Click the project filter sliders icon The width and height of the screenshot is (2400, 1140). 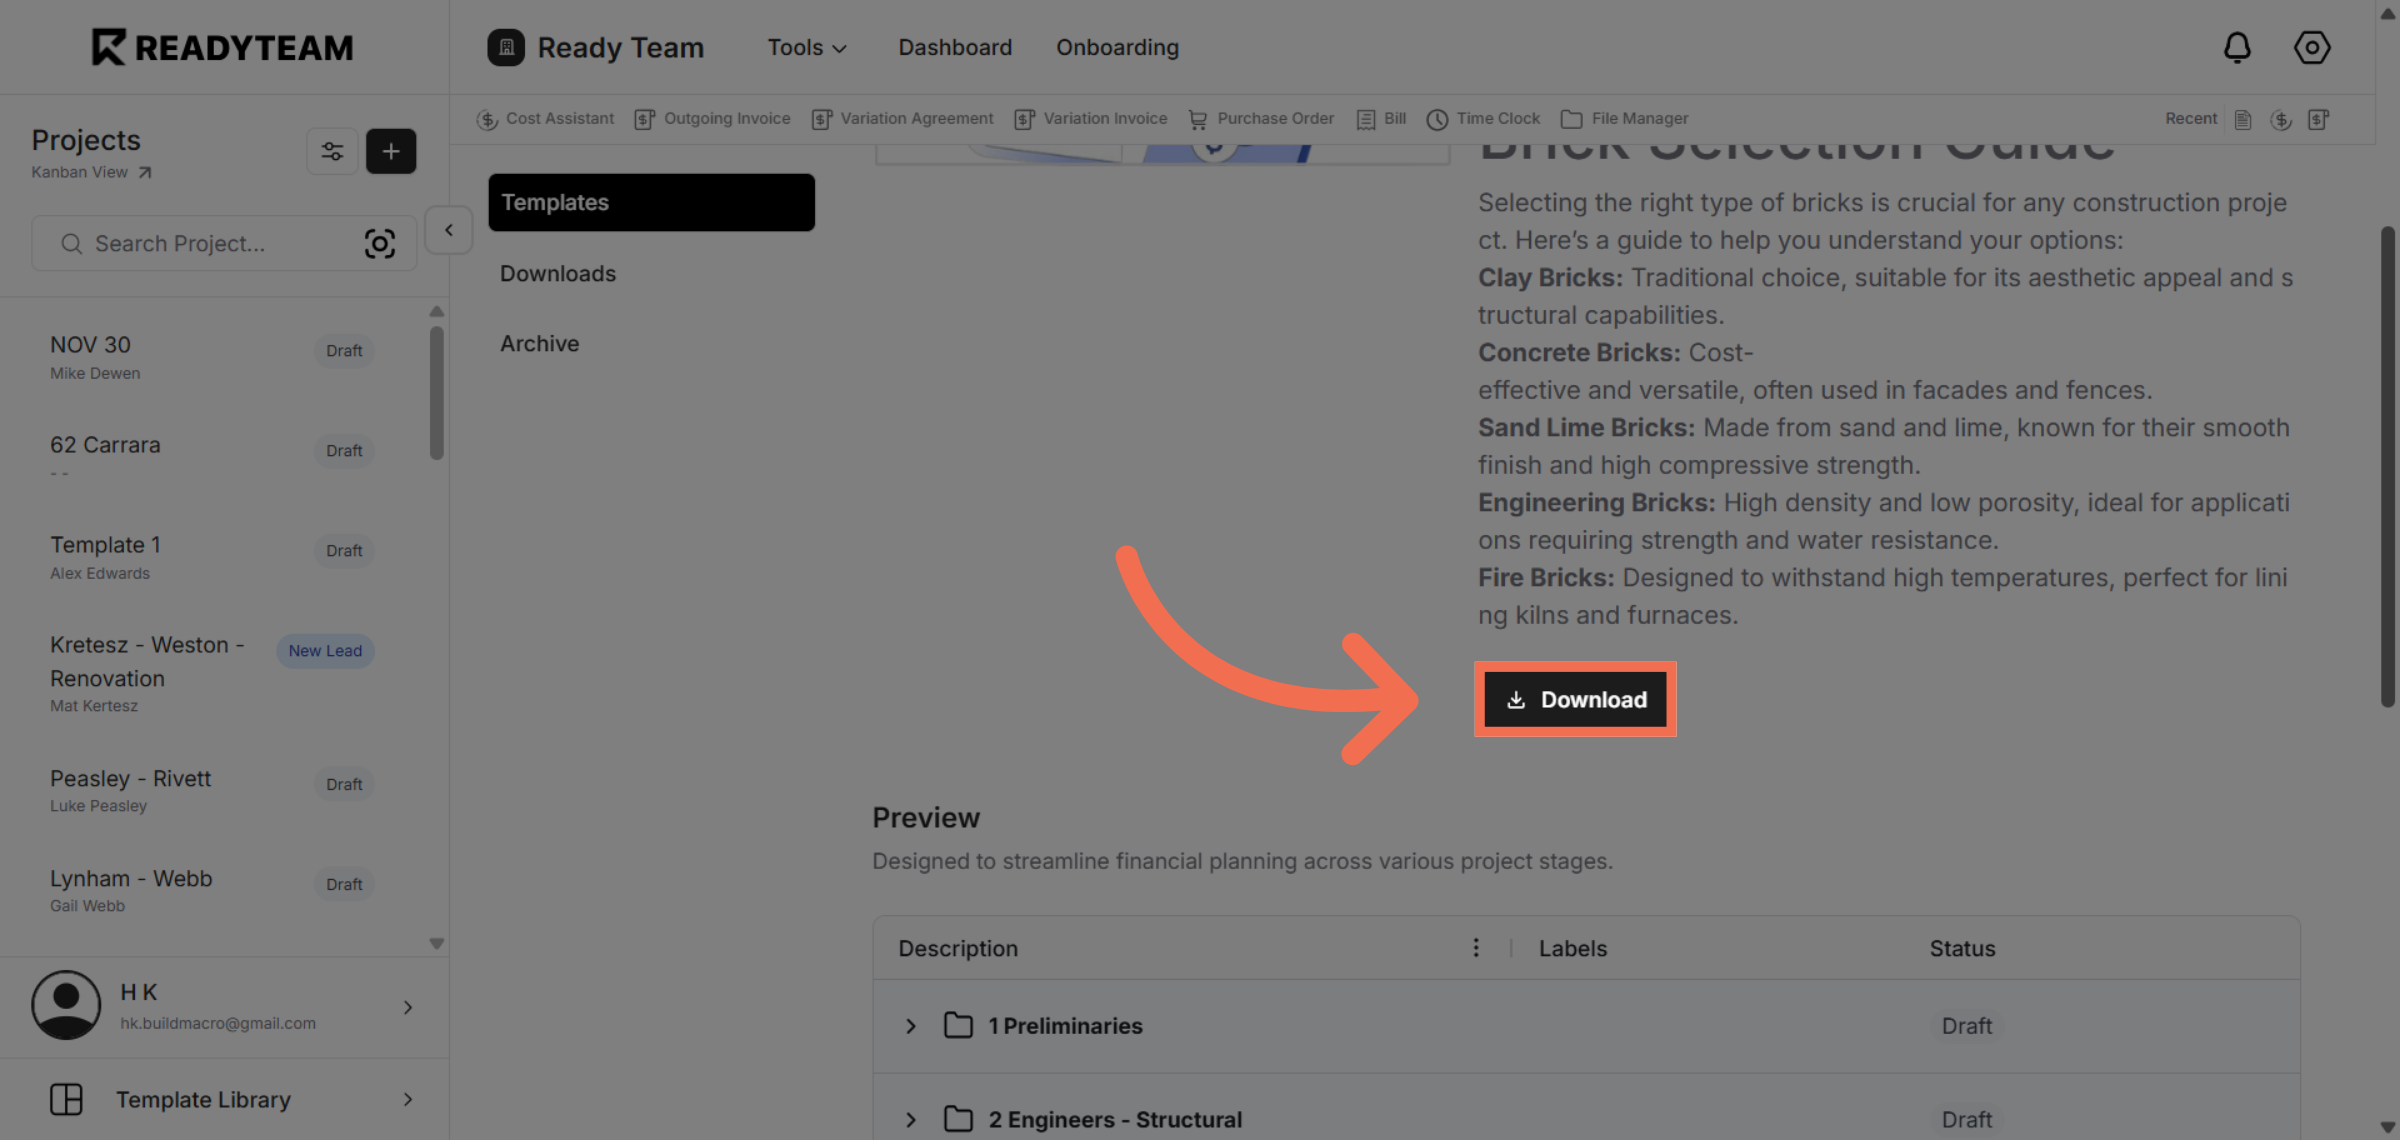(x=332, y=151)
